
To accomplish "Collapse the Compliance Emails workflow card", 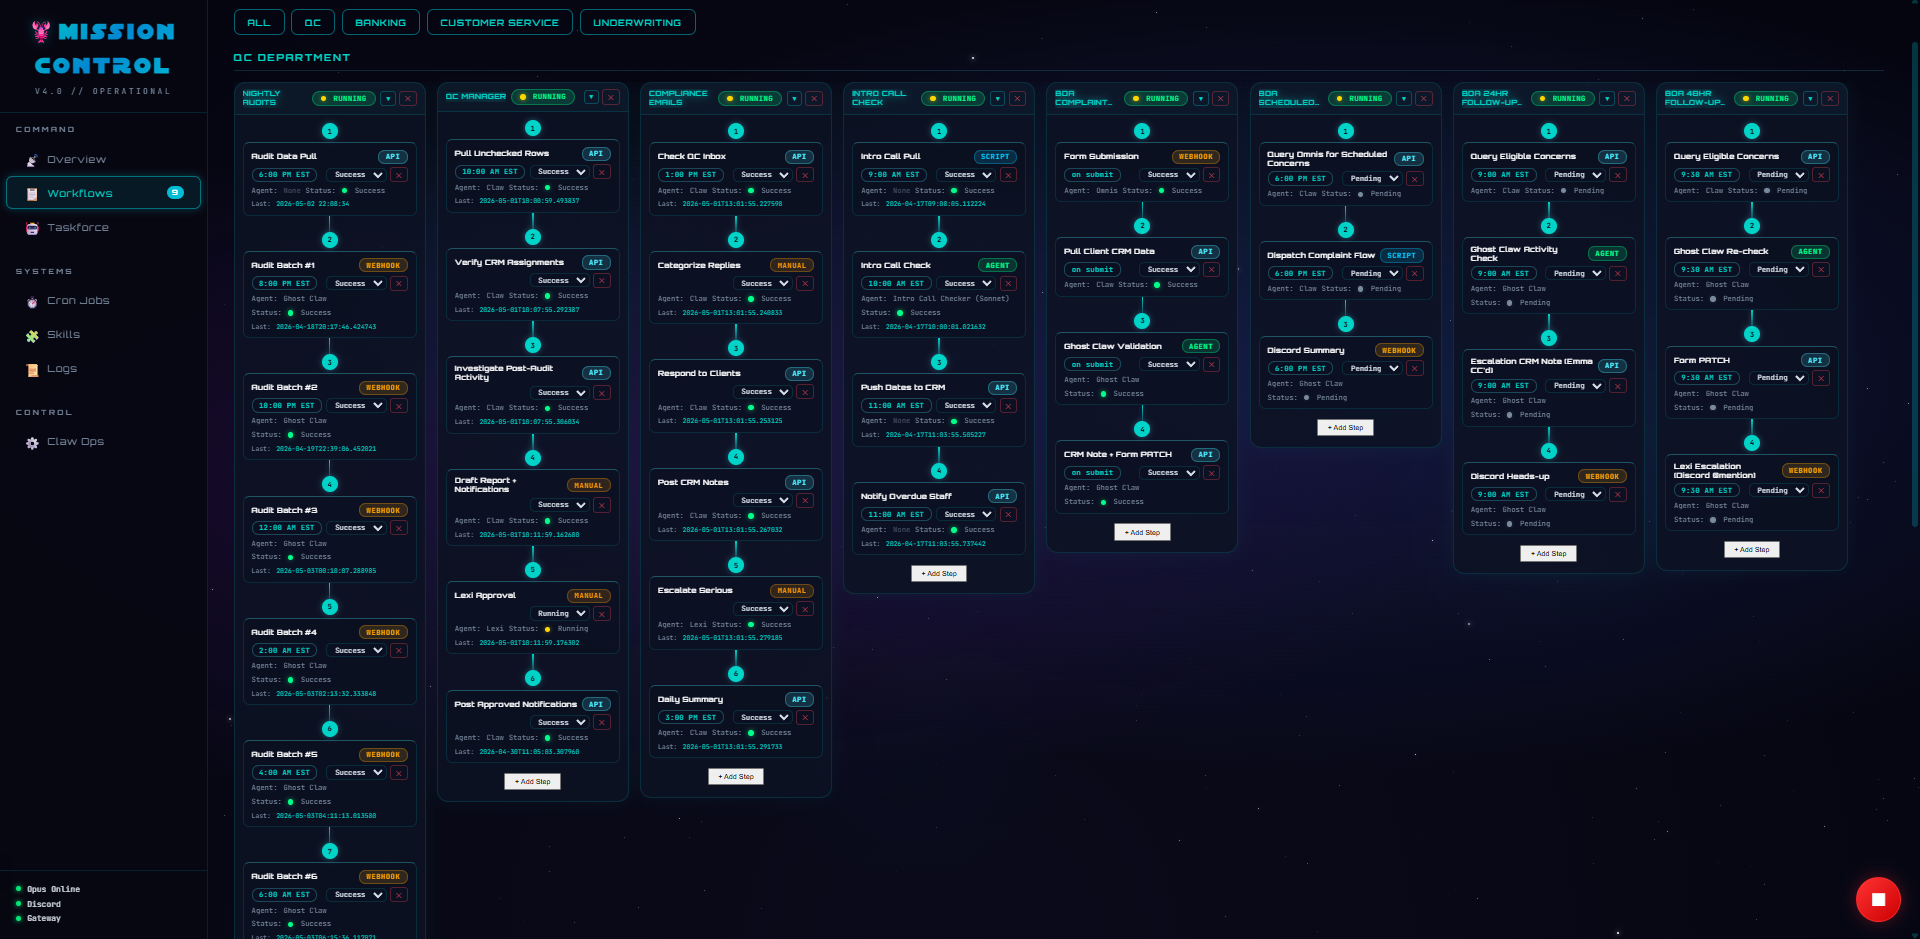I will pos(794,99).
